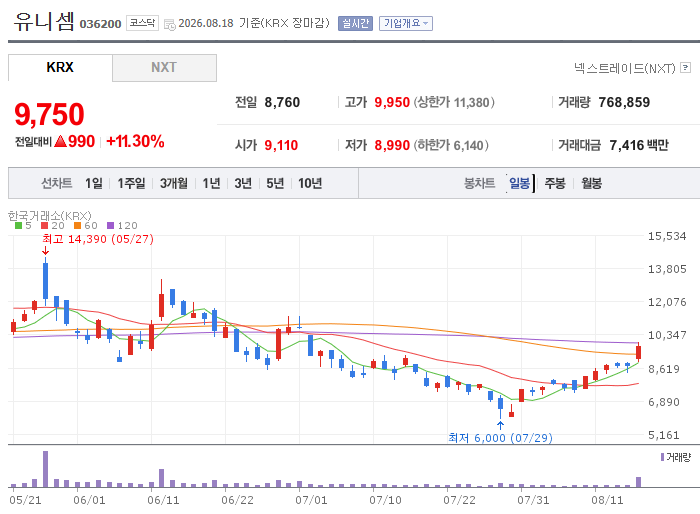Select the 월봉 candle chart

coord(592,183)
